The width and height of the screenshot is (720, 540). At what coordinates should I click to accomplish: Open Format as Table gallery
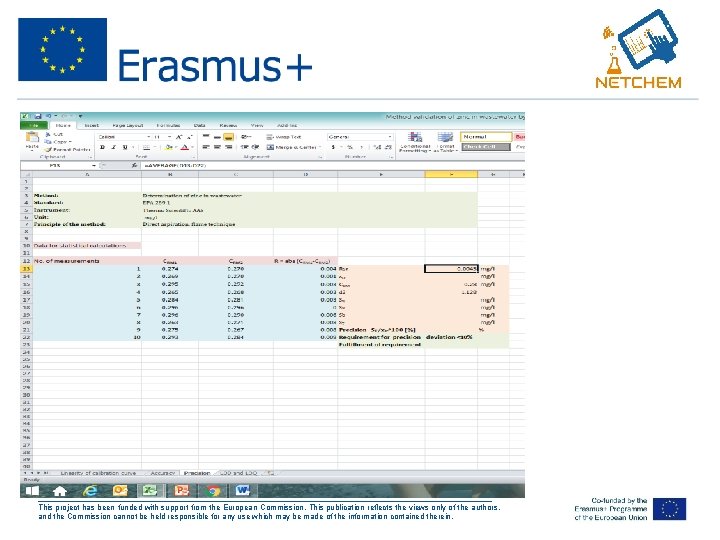(x=445, y=141)
